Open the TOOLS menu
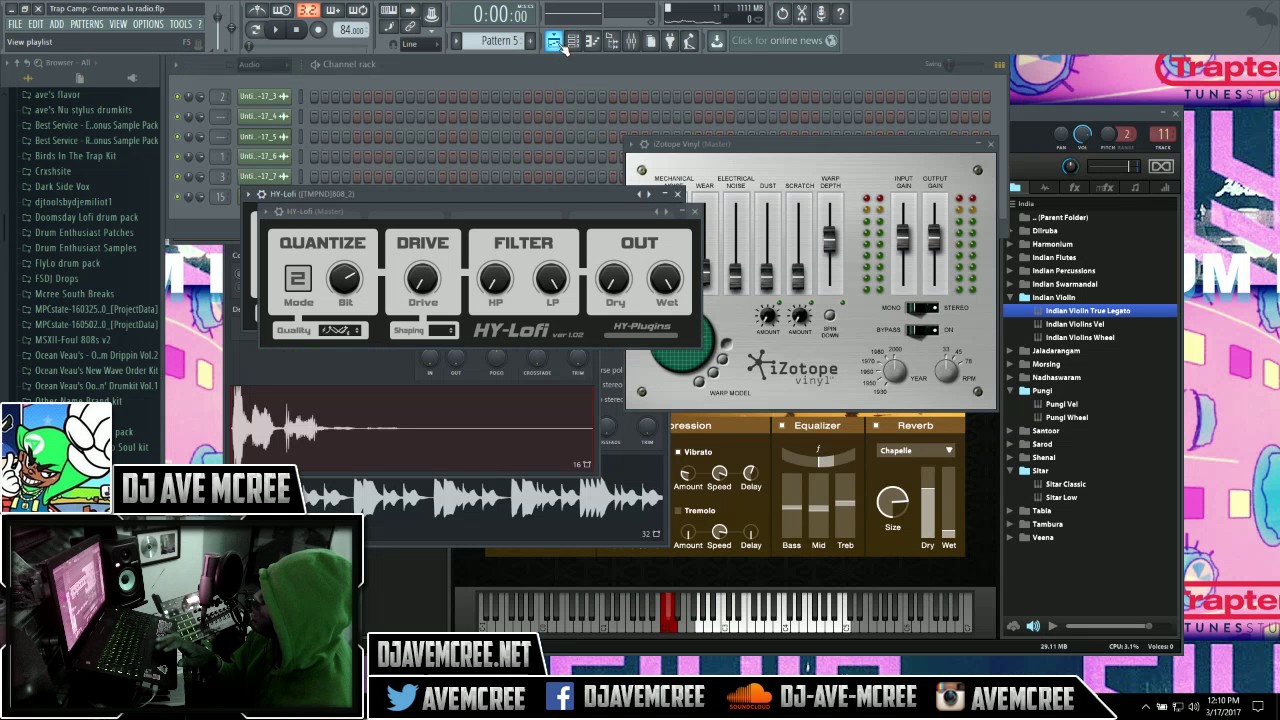 pyautogui.click(x=181, y=24)
